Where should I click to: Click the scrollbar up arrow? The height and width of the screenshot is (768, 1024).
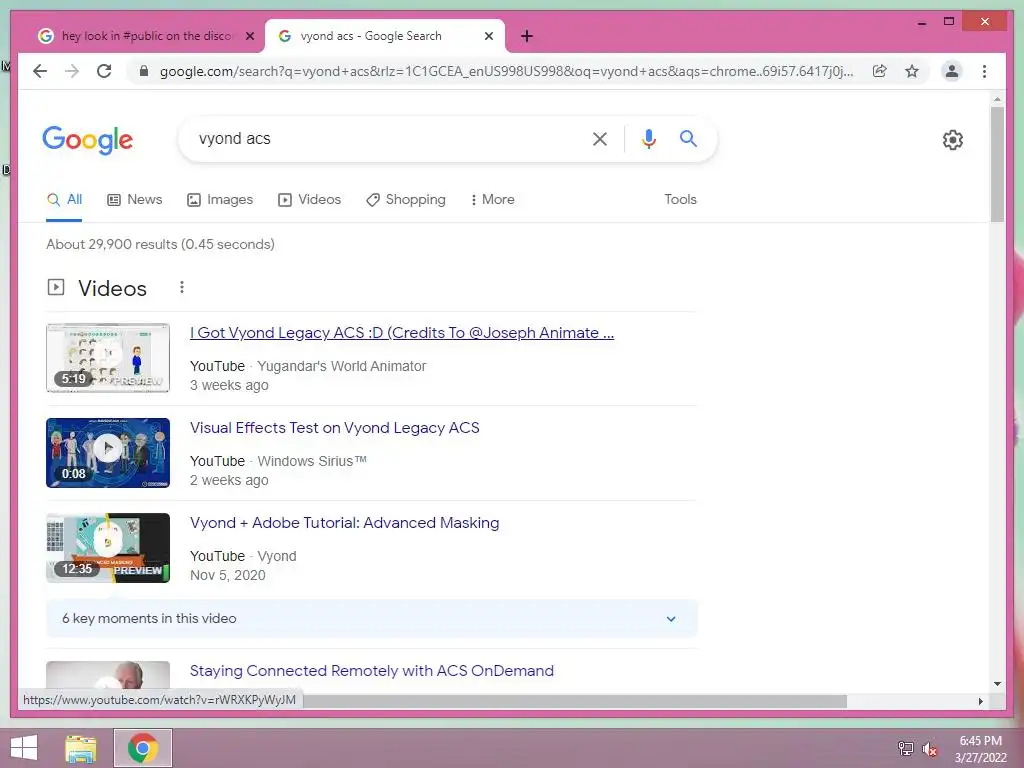pyautogui.click(x=997, y=99)
